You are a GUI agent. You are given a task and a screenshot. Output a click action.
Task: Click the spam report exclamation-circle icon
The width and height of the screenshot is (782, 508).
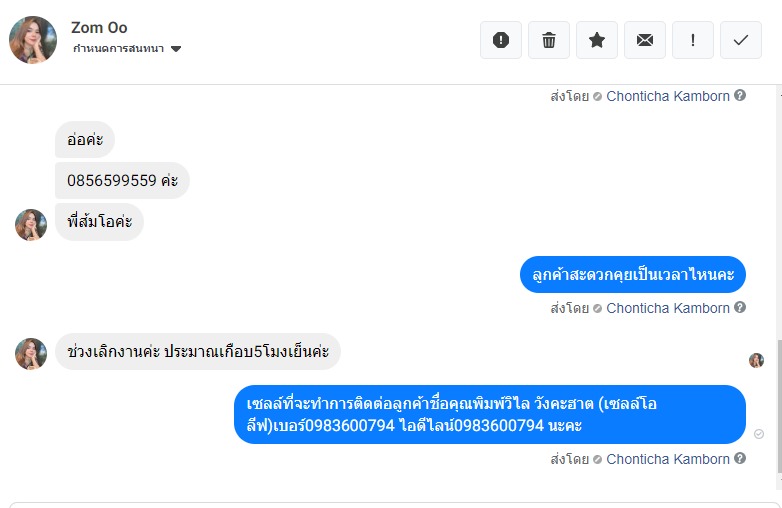pos(501,40)
